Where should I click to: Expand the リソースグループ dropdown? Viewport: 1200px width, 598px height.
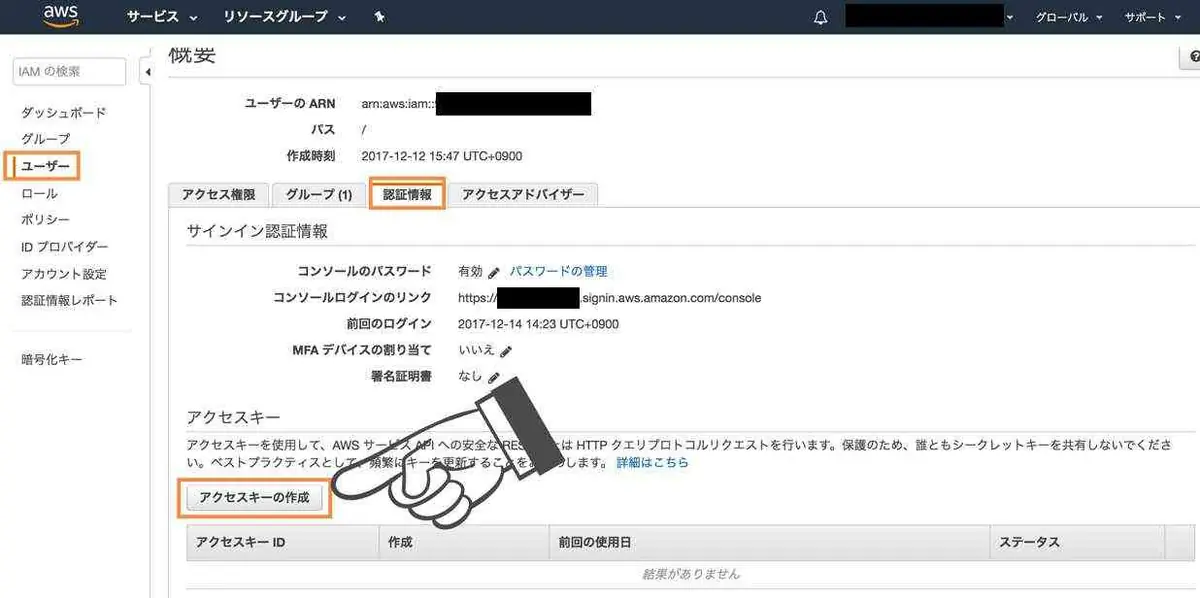click(x=285, y=17)
